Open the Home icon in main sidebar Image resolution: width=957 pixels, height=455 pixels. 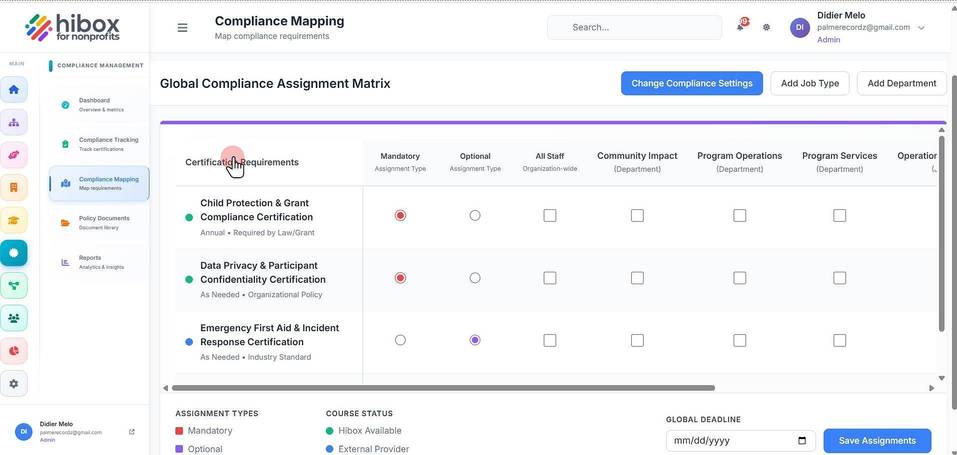[13, 90]
